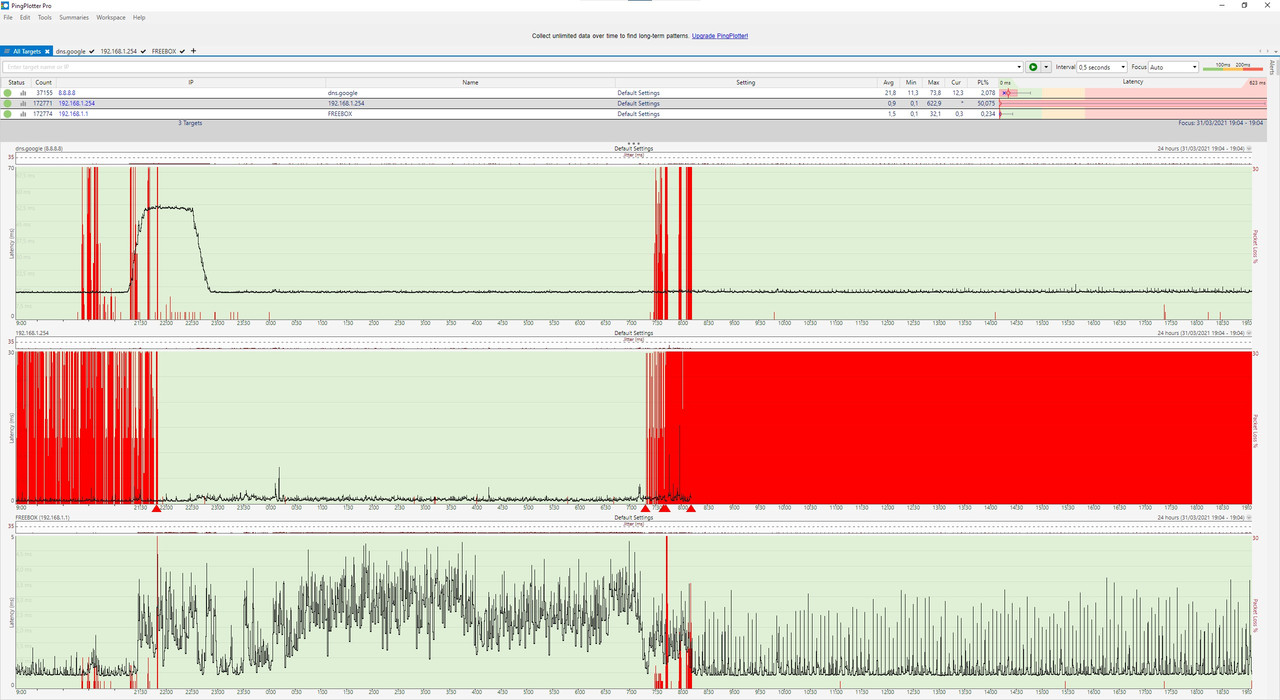Click the latency bar of the 8.8.8.8 row
Image resolution: width=1280 pixels, height=700 pixels.
coord(1133,93)
